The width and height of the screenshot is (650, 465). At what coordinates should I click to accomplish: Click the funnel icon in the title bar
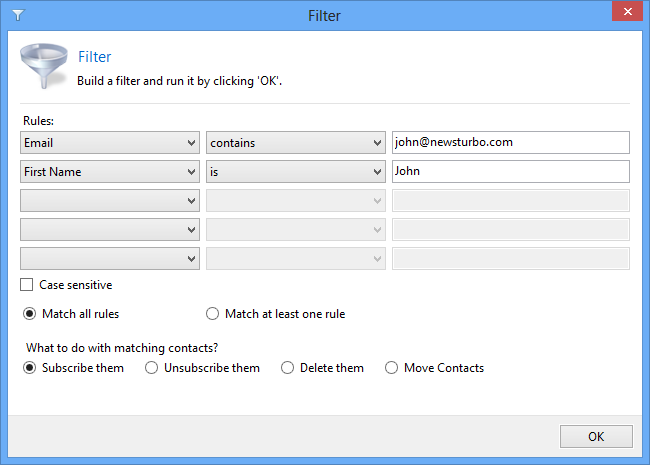tap(18, 15)
